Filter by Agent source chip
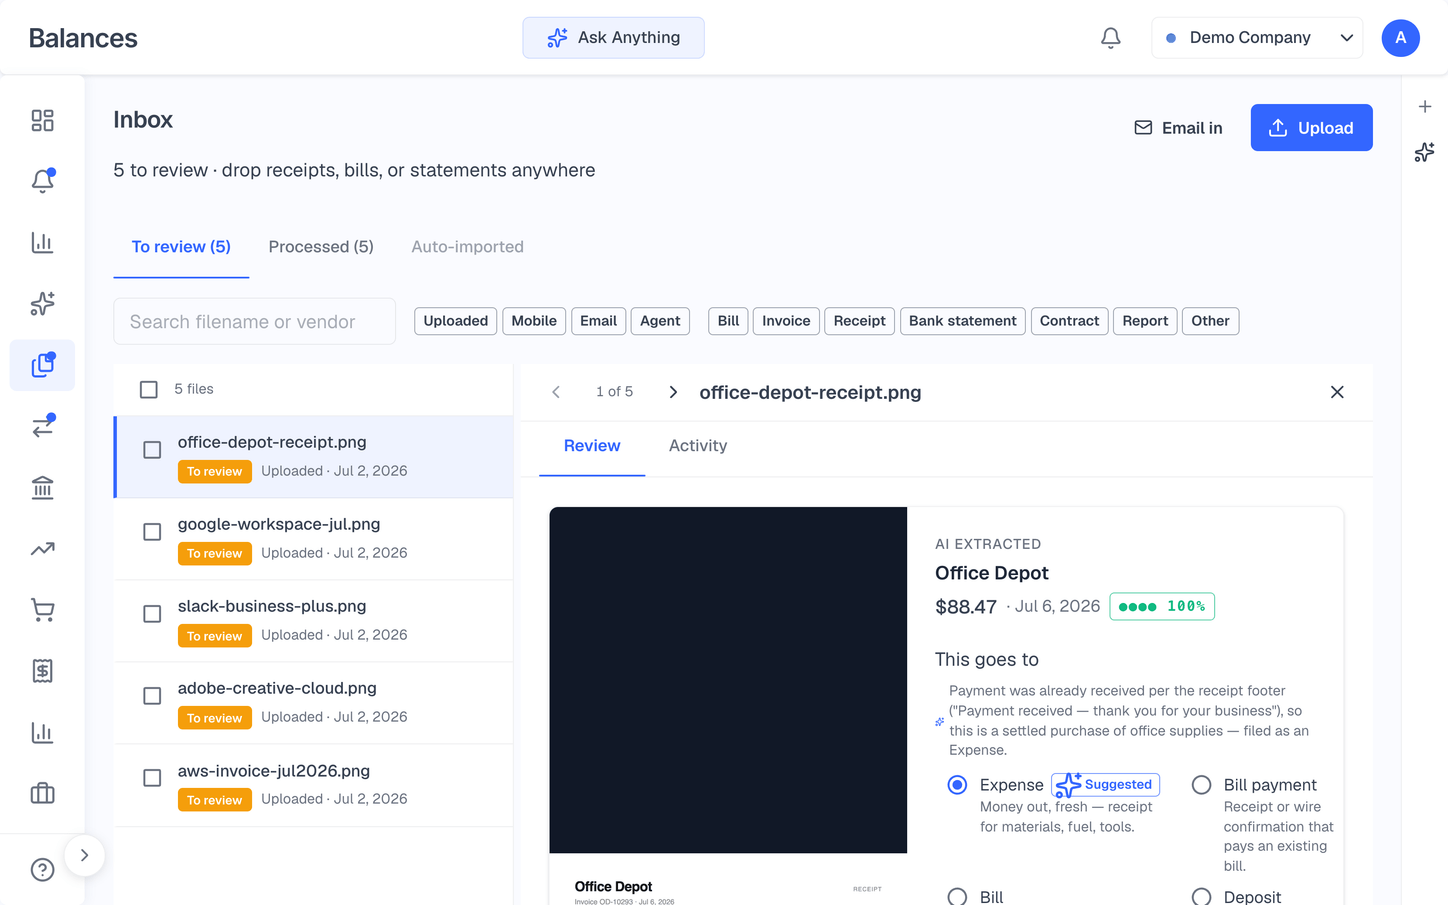 660,321
